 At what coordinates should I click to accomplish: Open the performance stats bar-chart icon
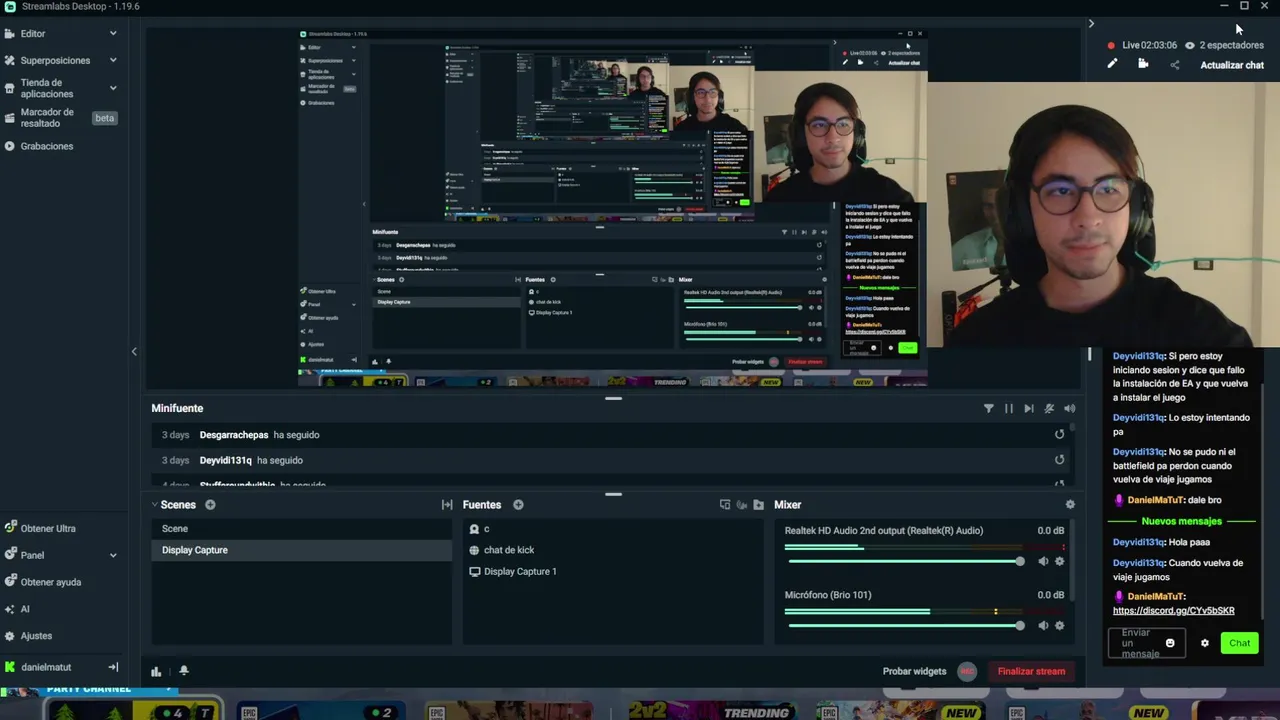click(156, 671)
